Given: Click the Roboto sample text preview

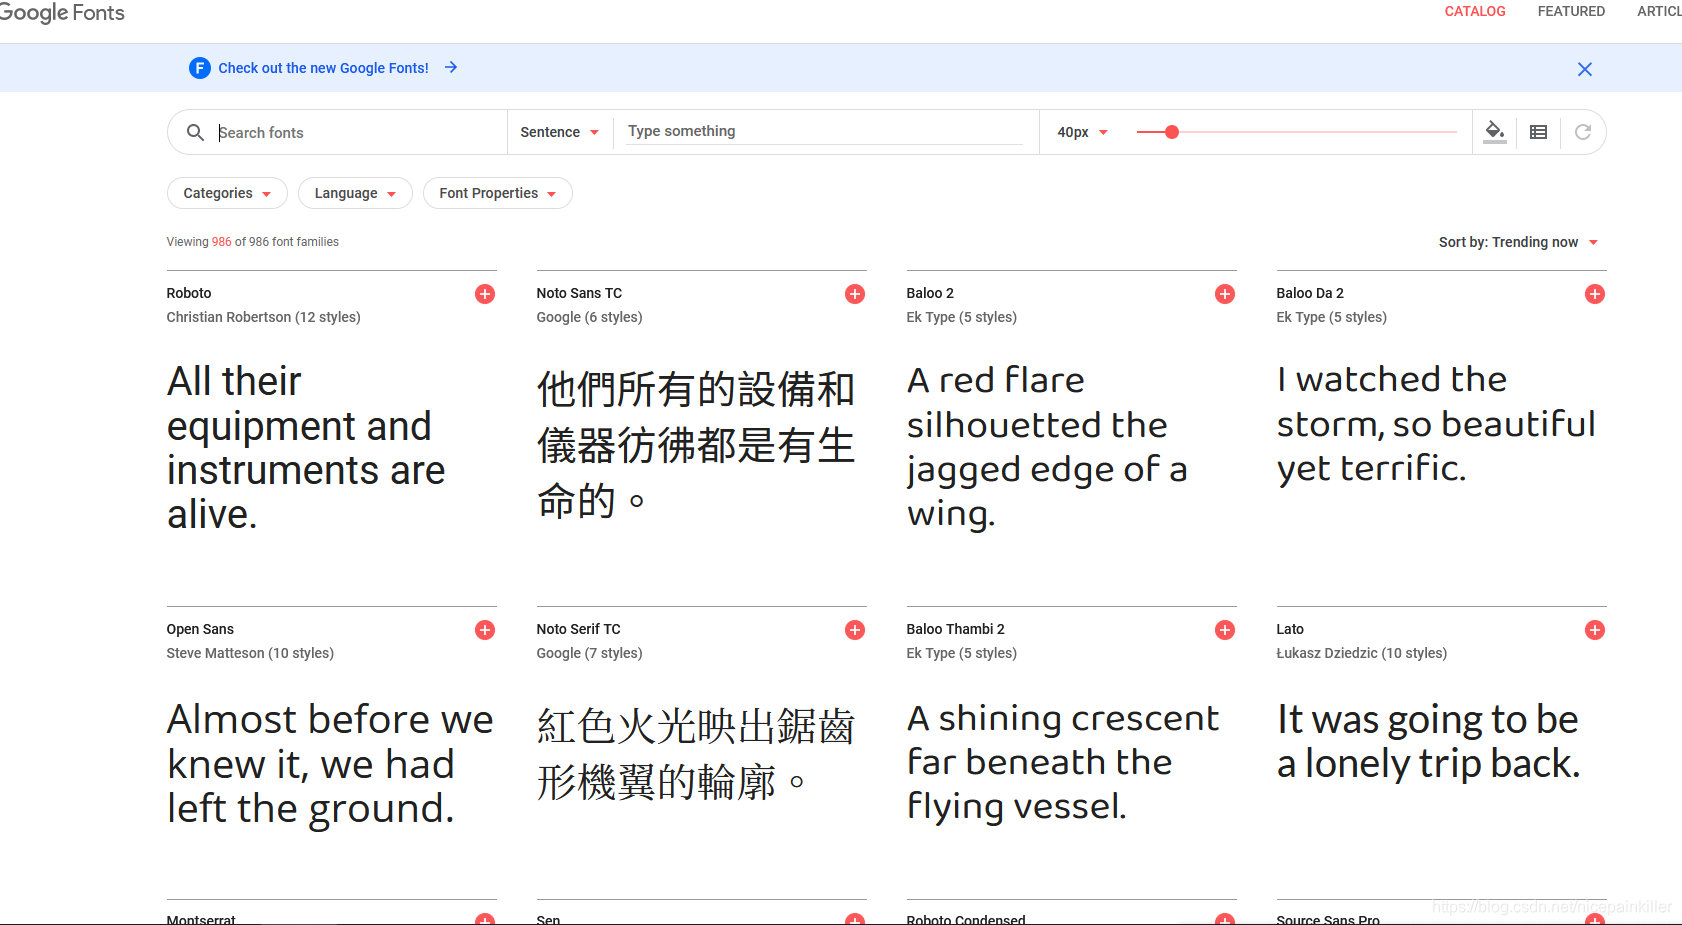Looking at the screenshot, I should 306,447.
